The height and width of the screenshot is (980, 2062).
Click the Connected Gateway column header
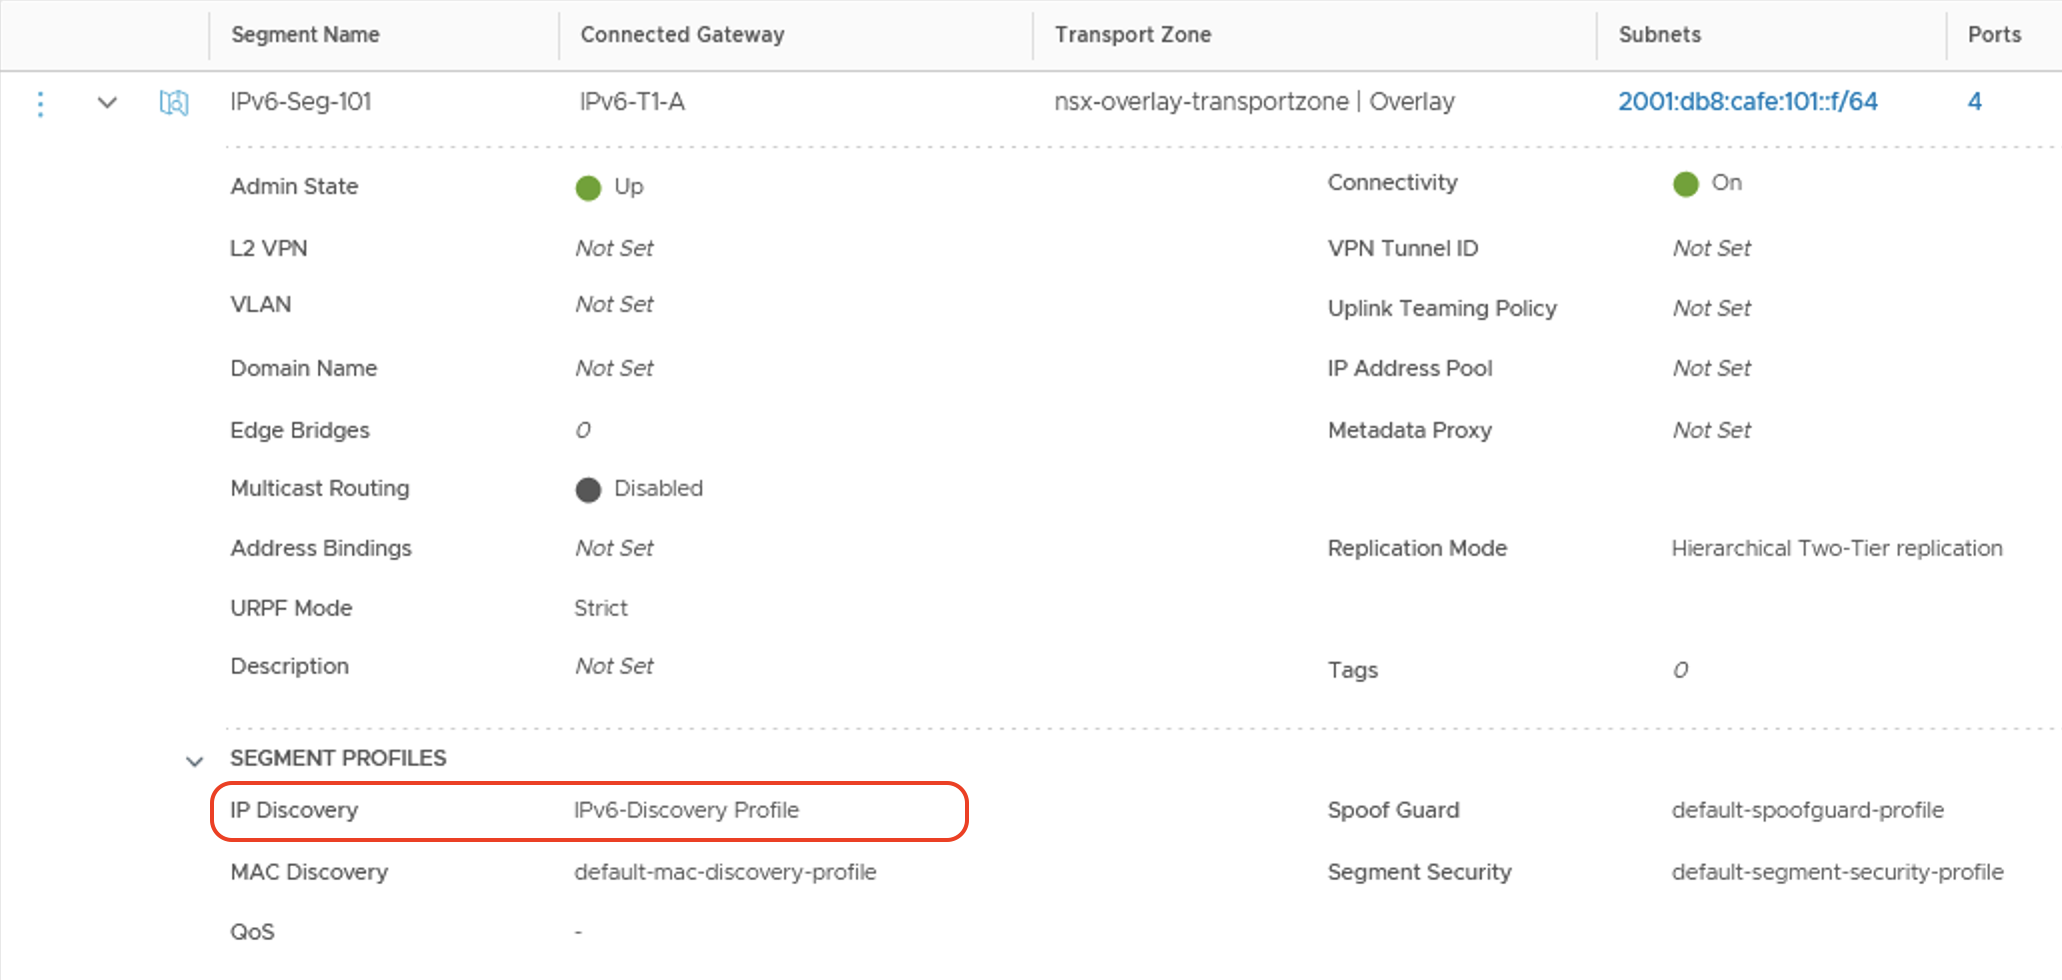tap(682, 34)
